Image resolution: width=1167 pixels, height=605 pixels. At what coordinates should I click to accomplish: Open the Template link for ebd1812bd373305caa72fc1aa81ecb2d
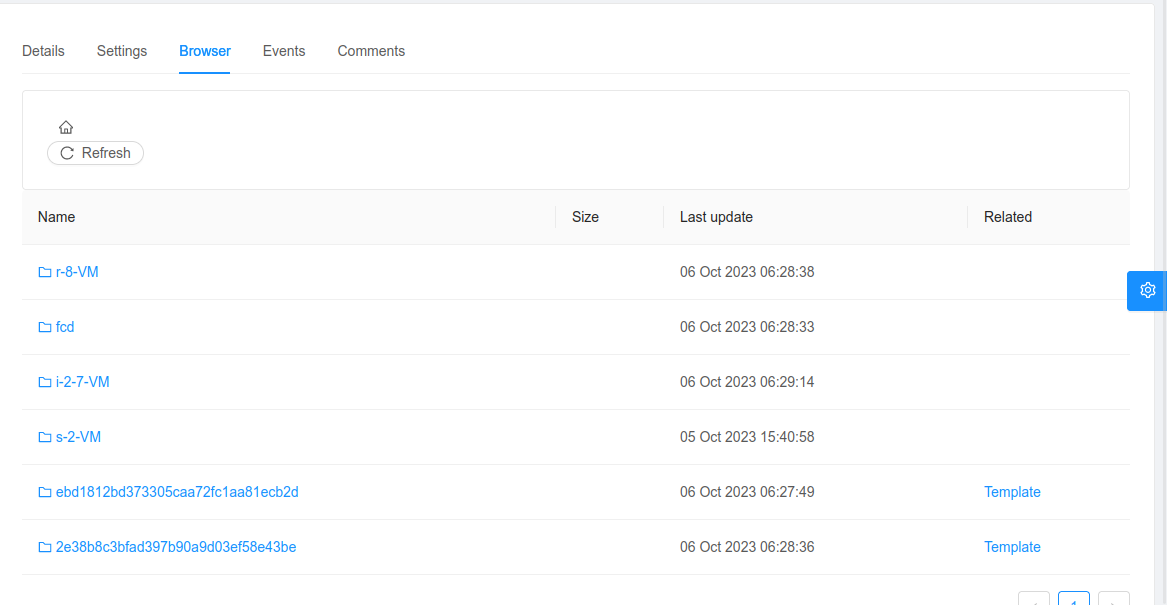click(1012, 491)
